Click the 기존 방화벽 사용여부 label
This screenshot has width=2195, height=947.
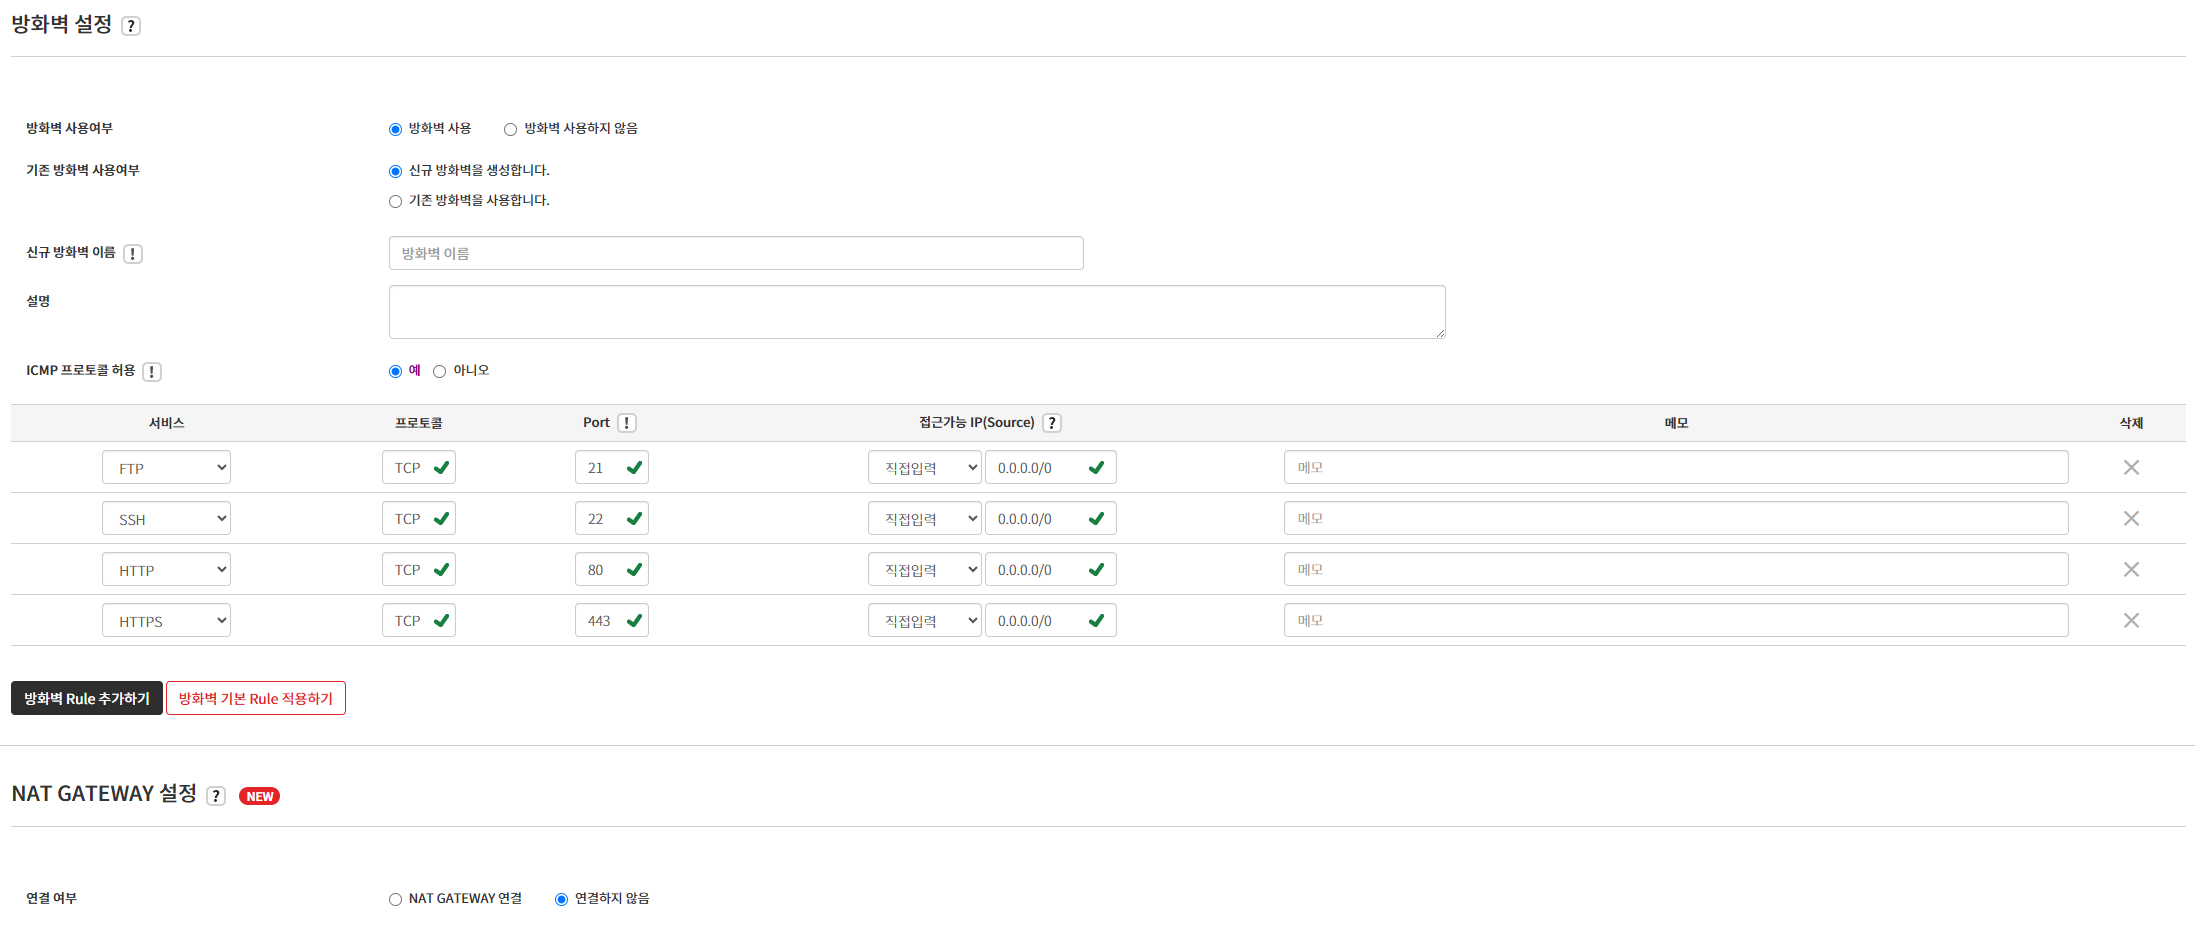(x=82, y=170)
